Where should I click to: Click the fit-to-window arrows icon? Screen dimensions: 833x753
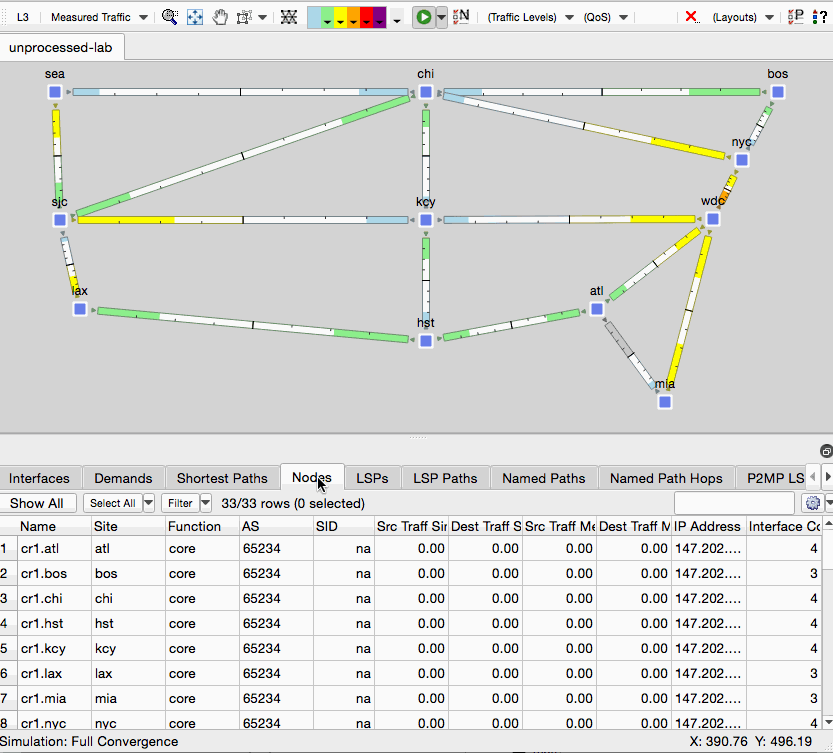[x=195, y=17]
